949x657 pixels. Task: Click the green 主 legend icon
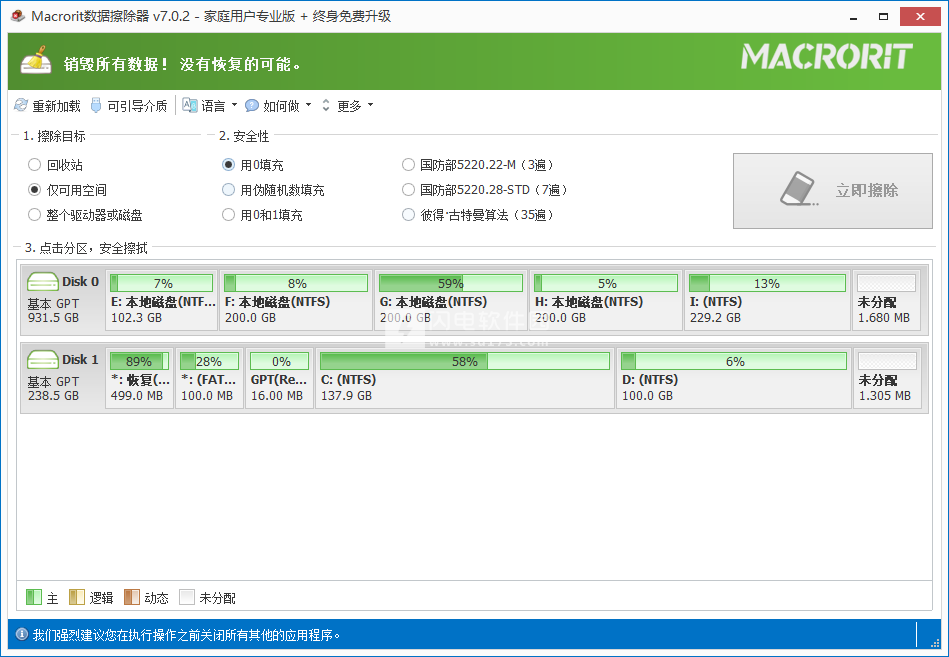click(34, 597)
